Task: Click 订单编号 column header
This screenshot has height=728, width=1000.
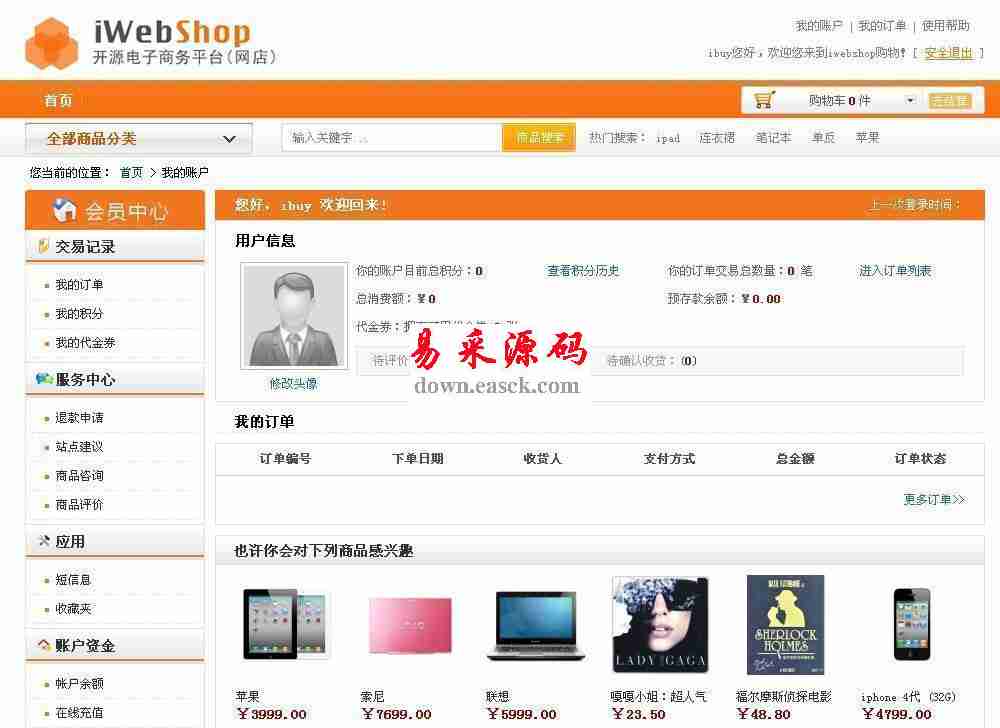Action: [x=285, y=458]
